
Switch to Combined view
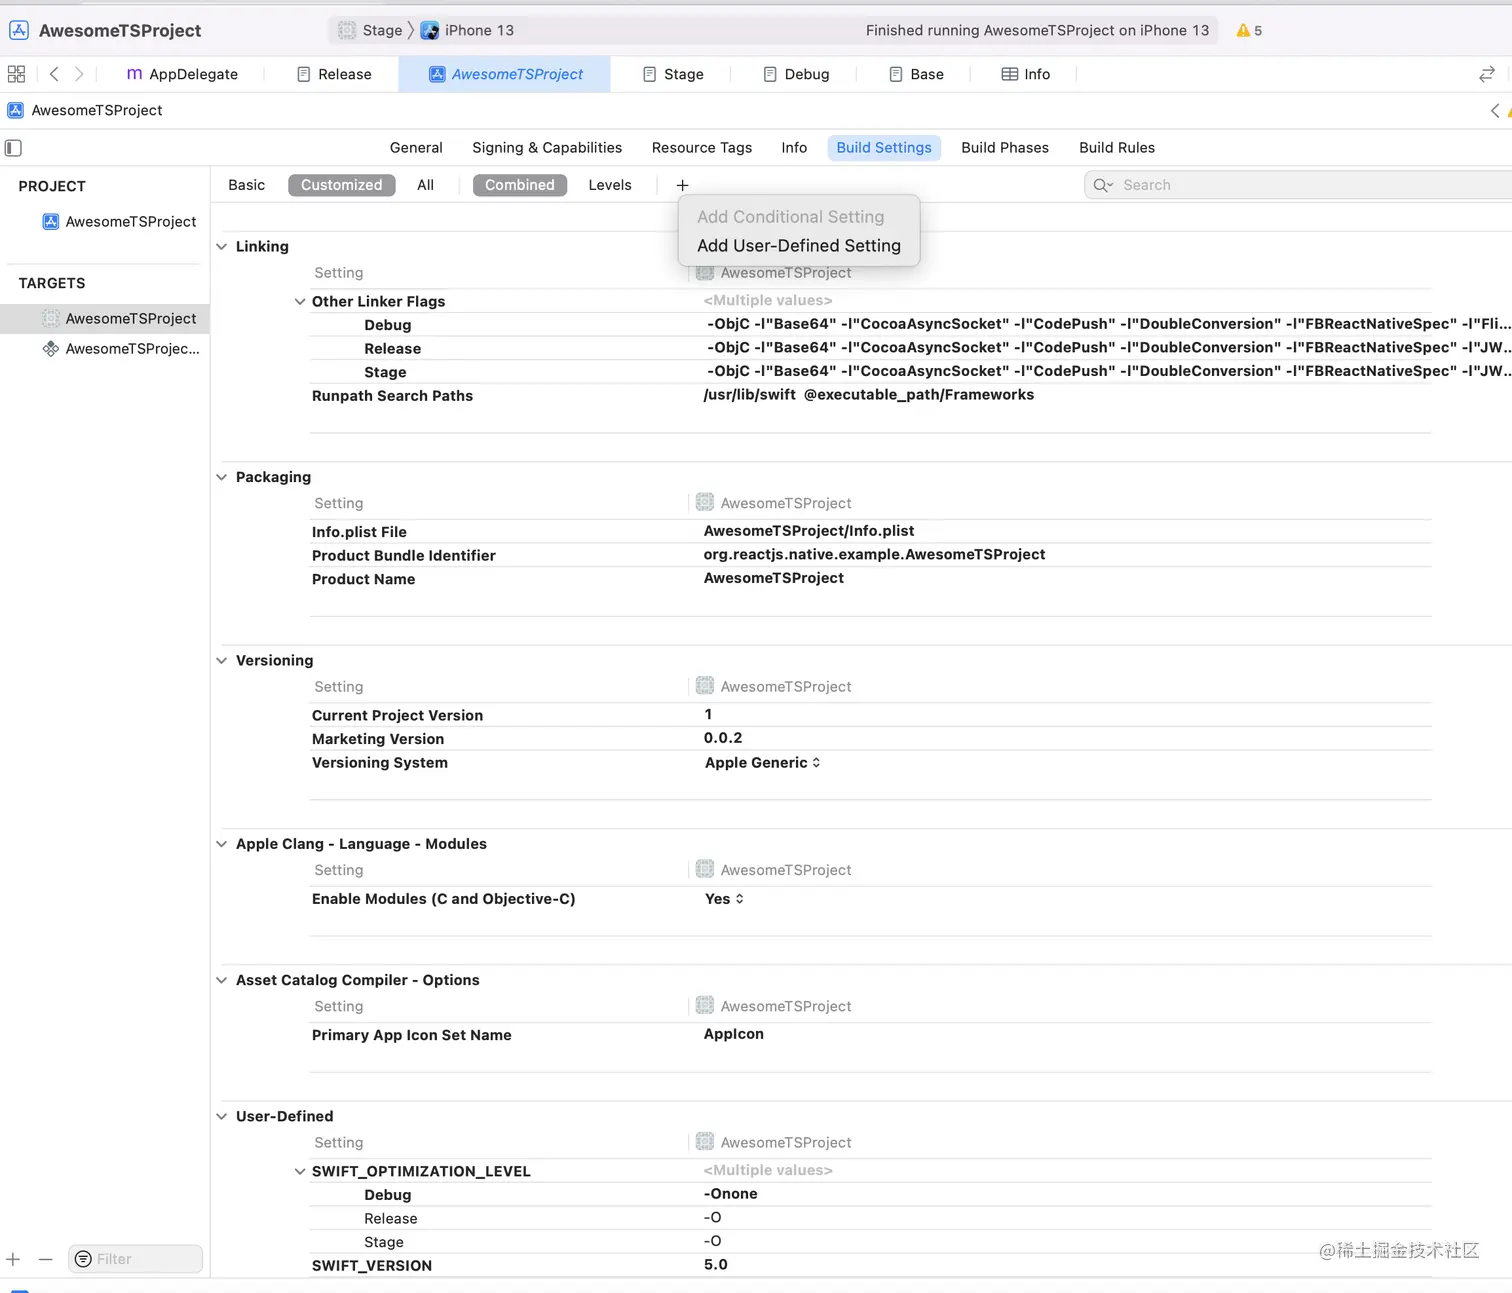pyautogui.click(x=519, y=185)
